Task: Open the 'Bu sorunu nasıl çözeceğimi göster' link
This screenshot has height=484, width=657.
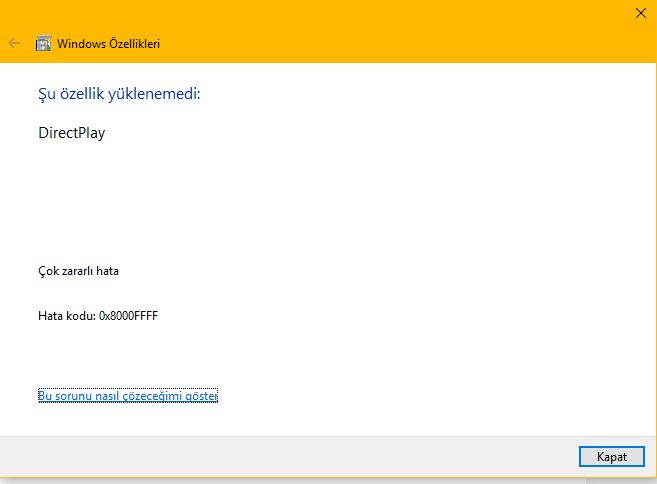Action: pos(128,396)
